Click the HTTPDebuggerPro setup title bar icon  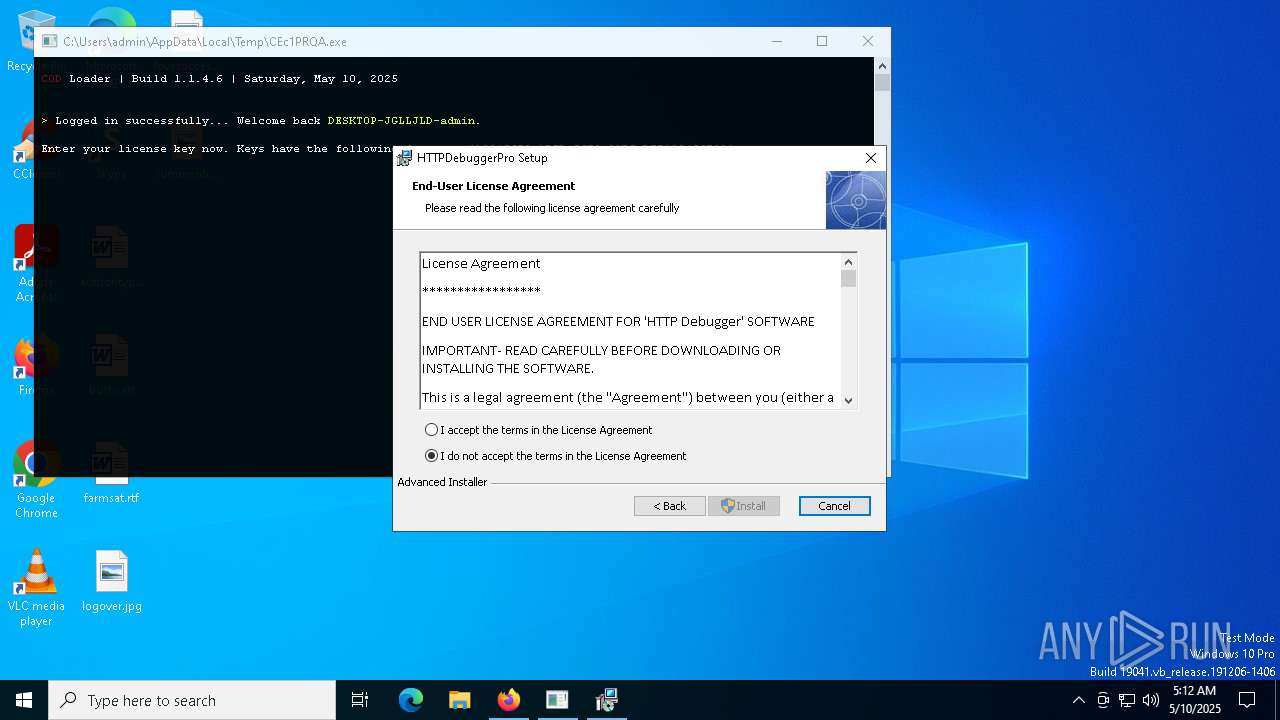coord(405,158)
